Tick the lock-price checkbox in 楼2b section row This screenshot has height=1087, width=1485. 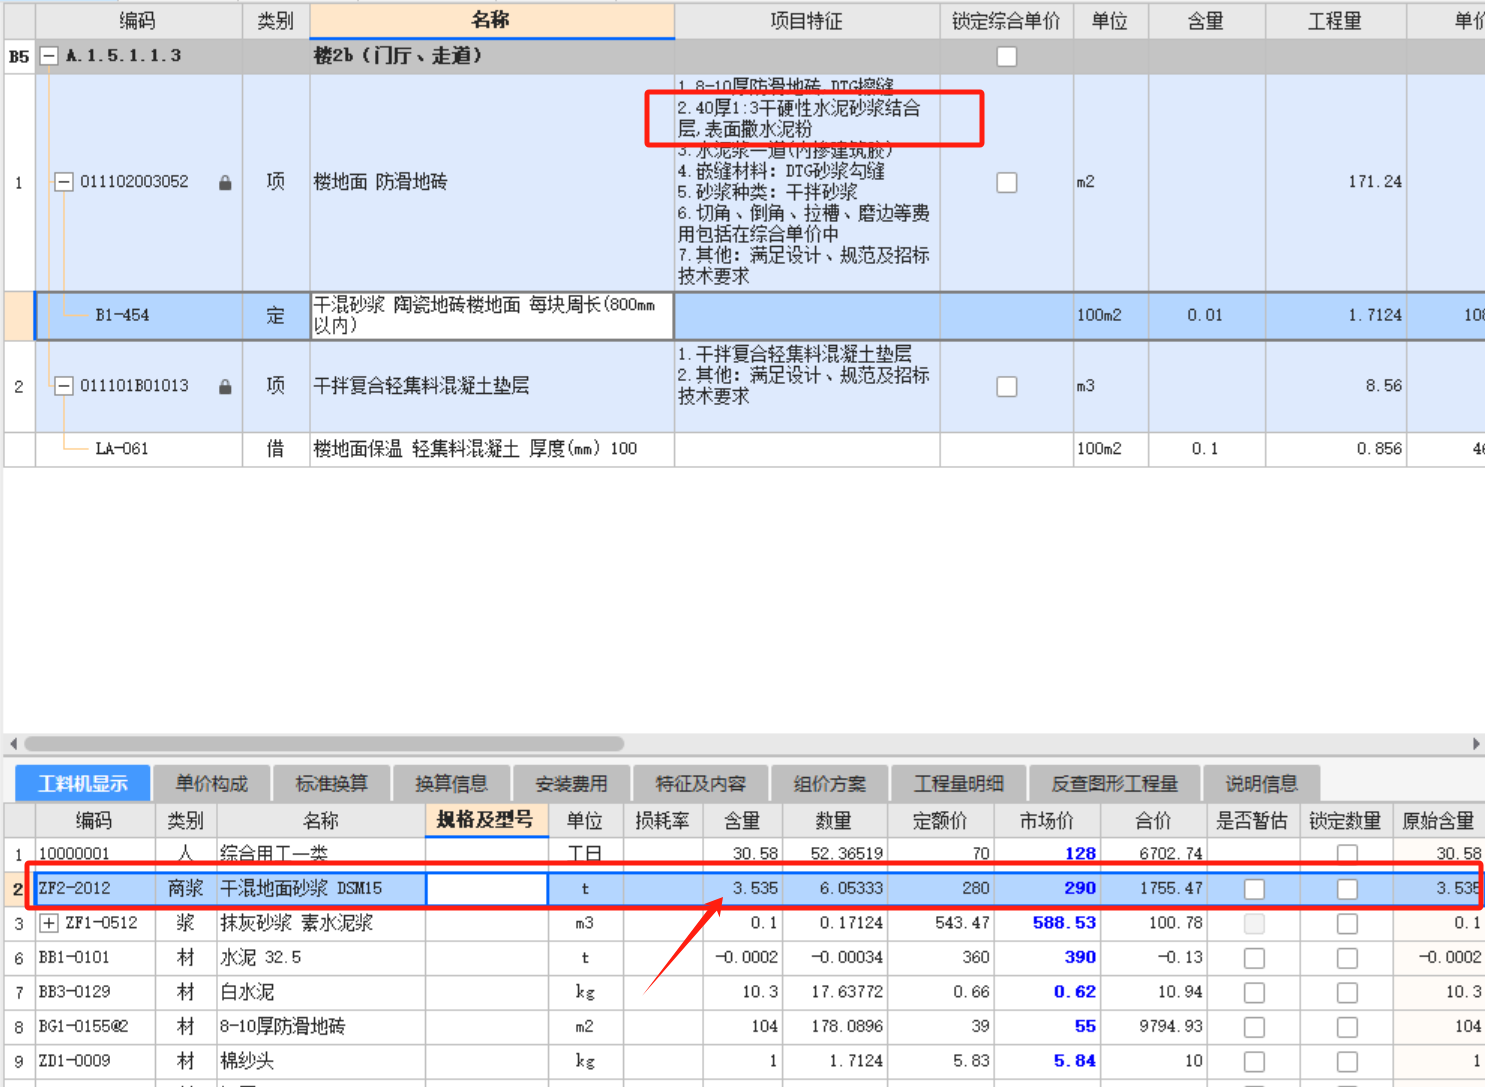(1007, 57)
